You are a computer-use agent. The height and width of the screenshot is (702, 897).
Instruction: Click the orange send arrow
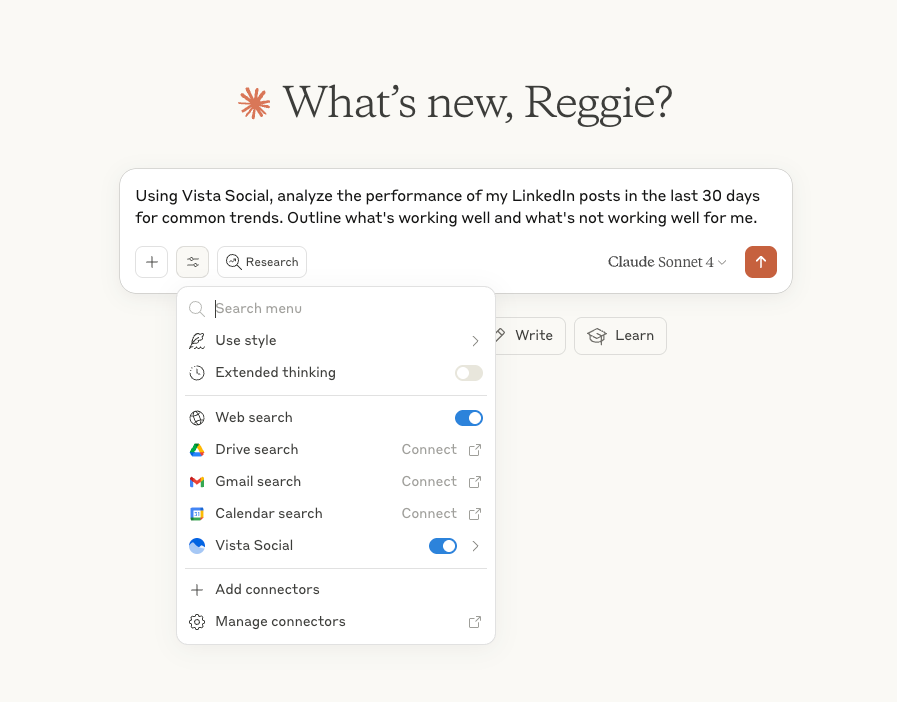click(x=760, y=262)
